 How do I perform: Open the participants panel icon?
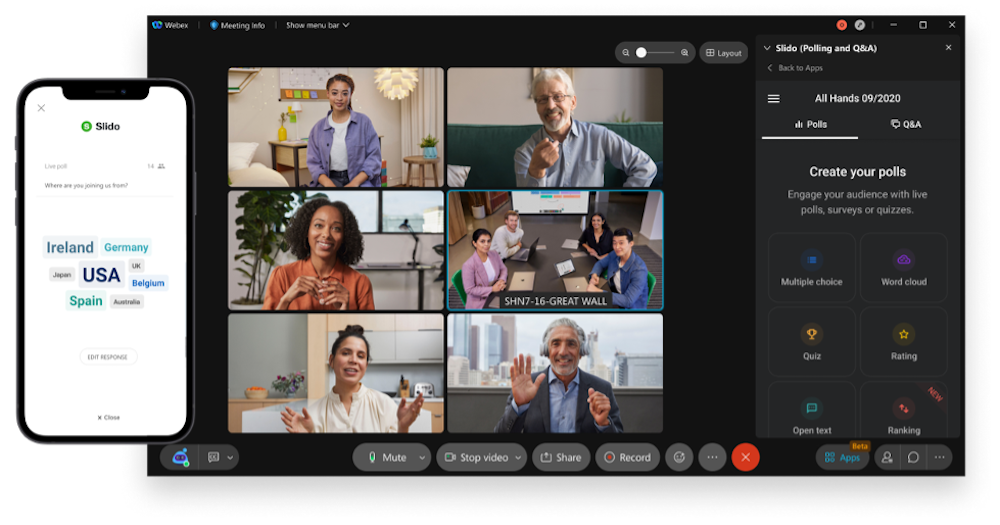click(887, 457)
